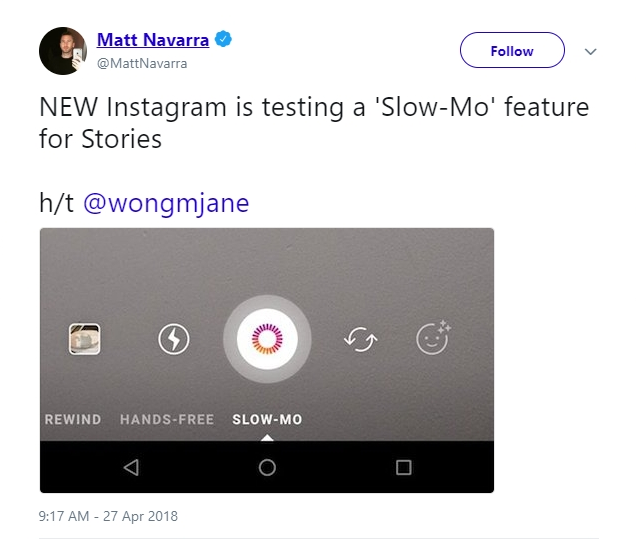This screenshot has height=539, width=636.
Task: Click Matt Navarra's profile avatar
Action: tap(63, 51)
